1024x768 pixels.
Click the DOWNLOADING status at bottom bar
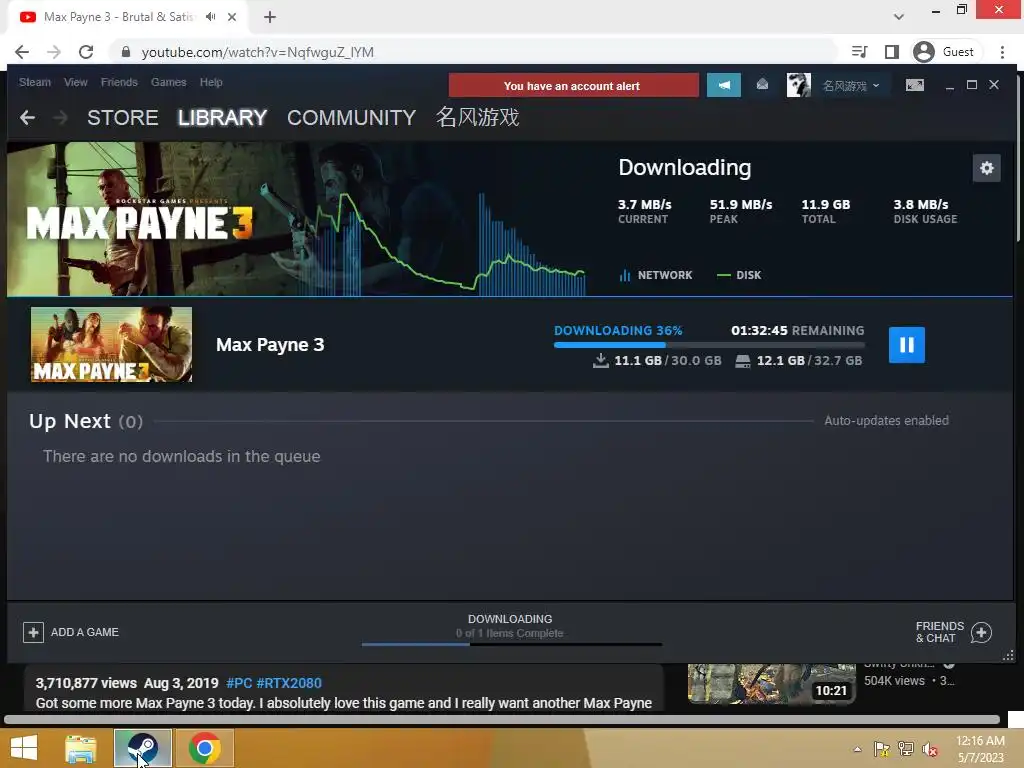pyautogui.click(x=510, y=619)
